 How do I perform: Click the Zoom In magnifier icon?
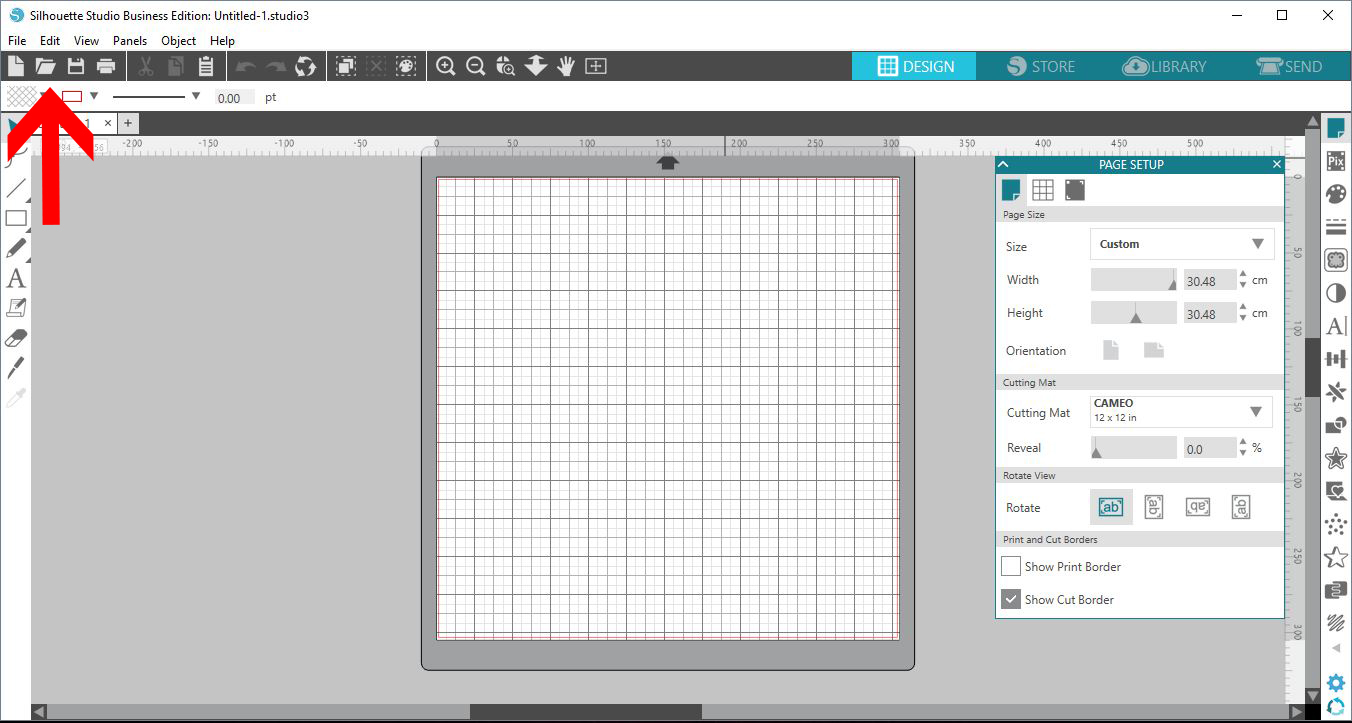tap(445, 66)
